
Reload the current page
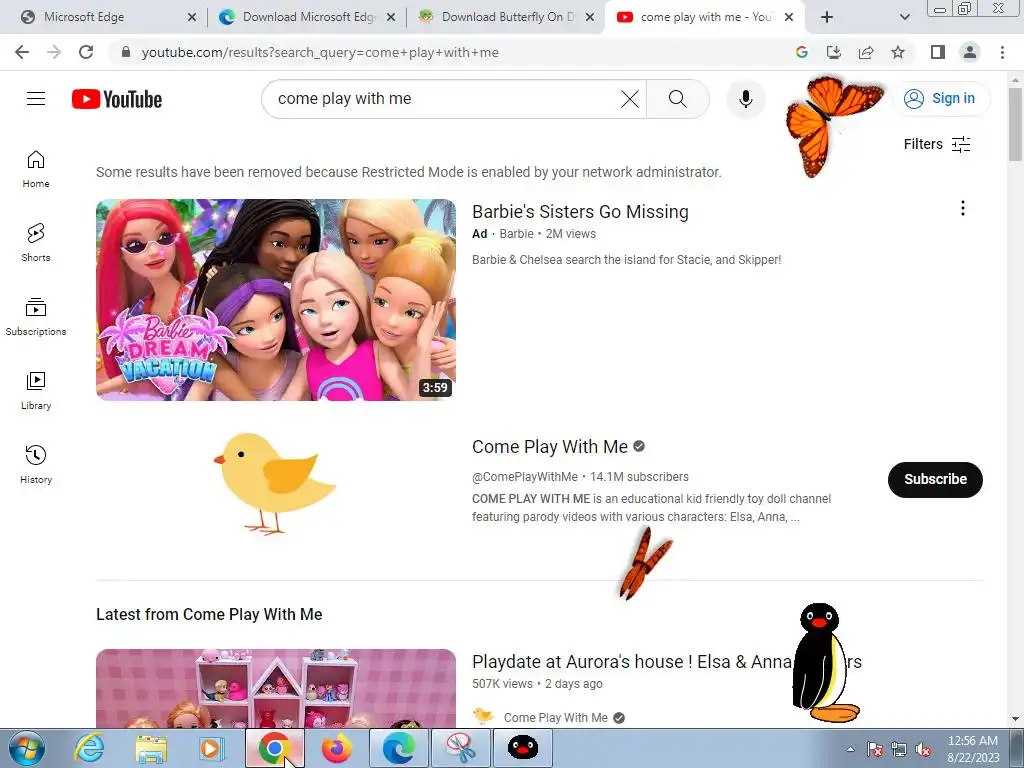[x=86, y=52]
